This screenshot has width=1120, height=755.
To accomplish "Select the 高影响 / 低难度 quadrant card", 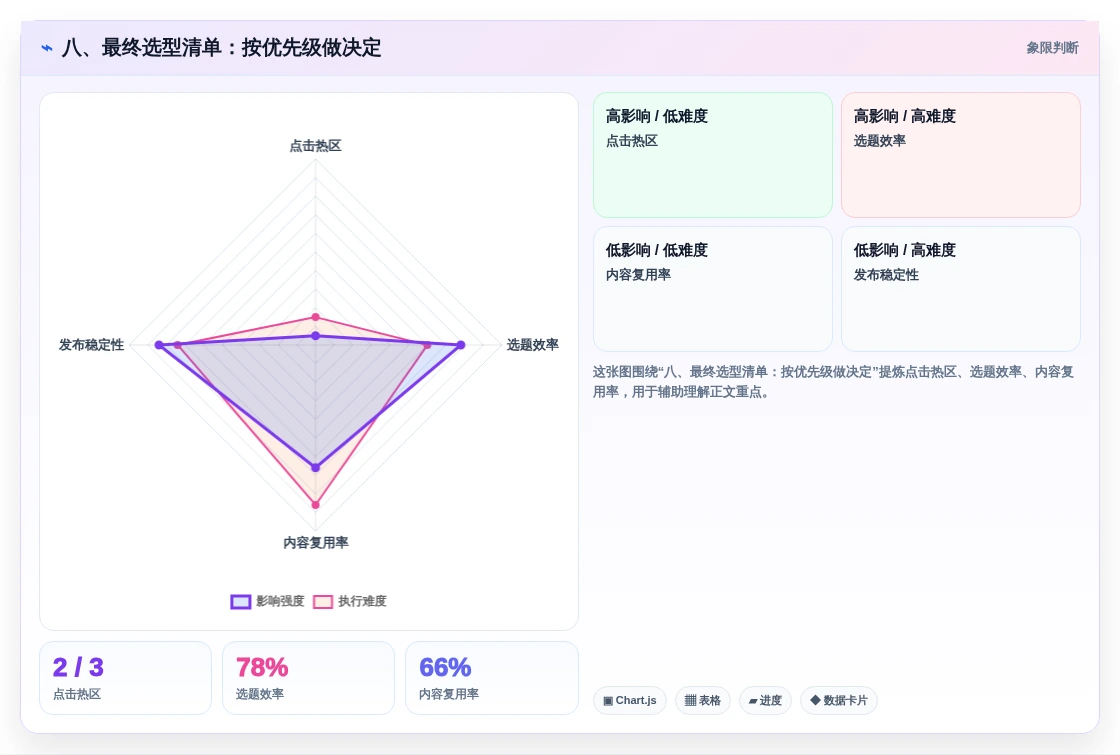I will [713, 155].
